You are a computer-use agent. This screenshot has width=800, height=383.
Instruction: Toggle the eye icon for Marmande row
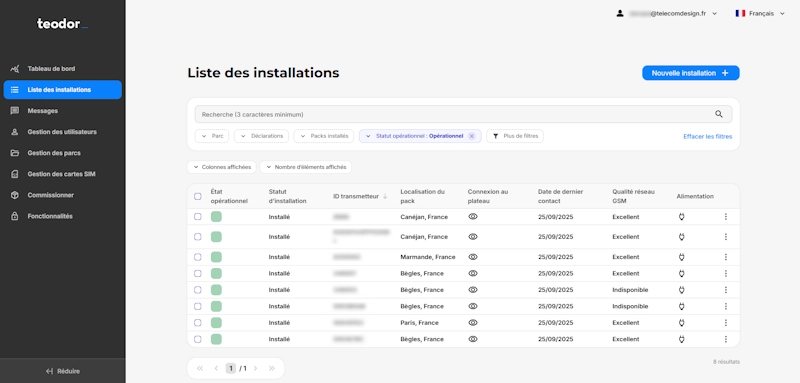click(x=473, y=257)
